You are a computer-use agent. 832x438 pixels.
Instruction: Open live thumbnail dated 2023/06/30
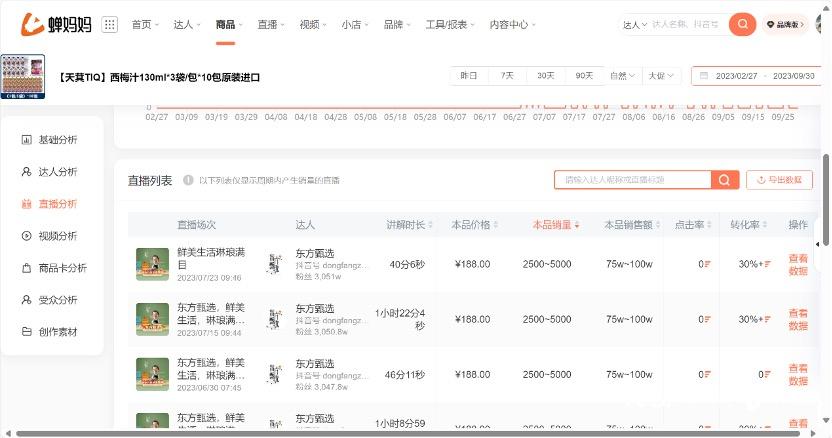(x=152, y=374)
